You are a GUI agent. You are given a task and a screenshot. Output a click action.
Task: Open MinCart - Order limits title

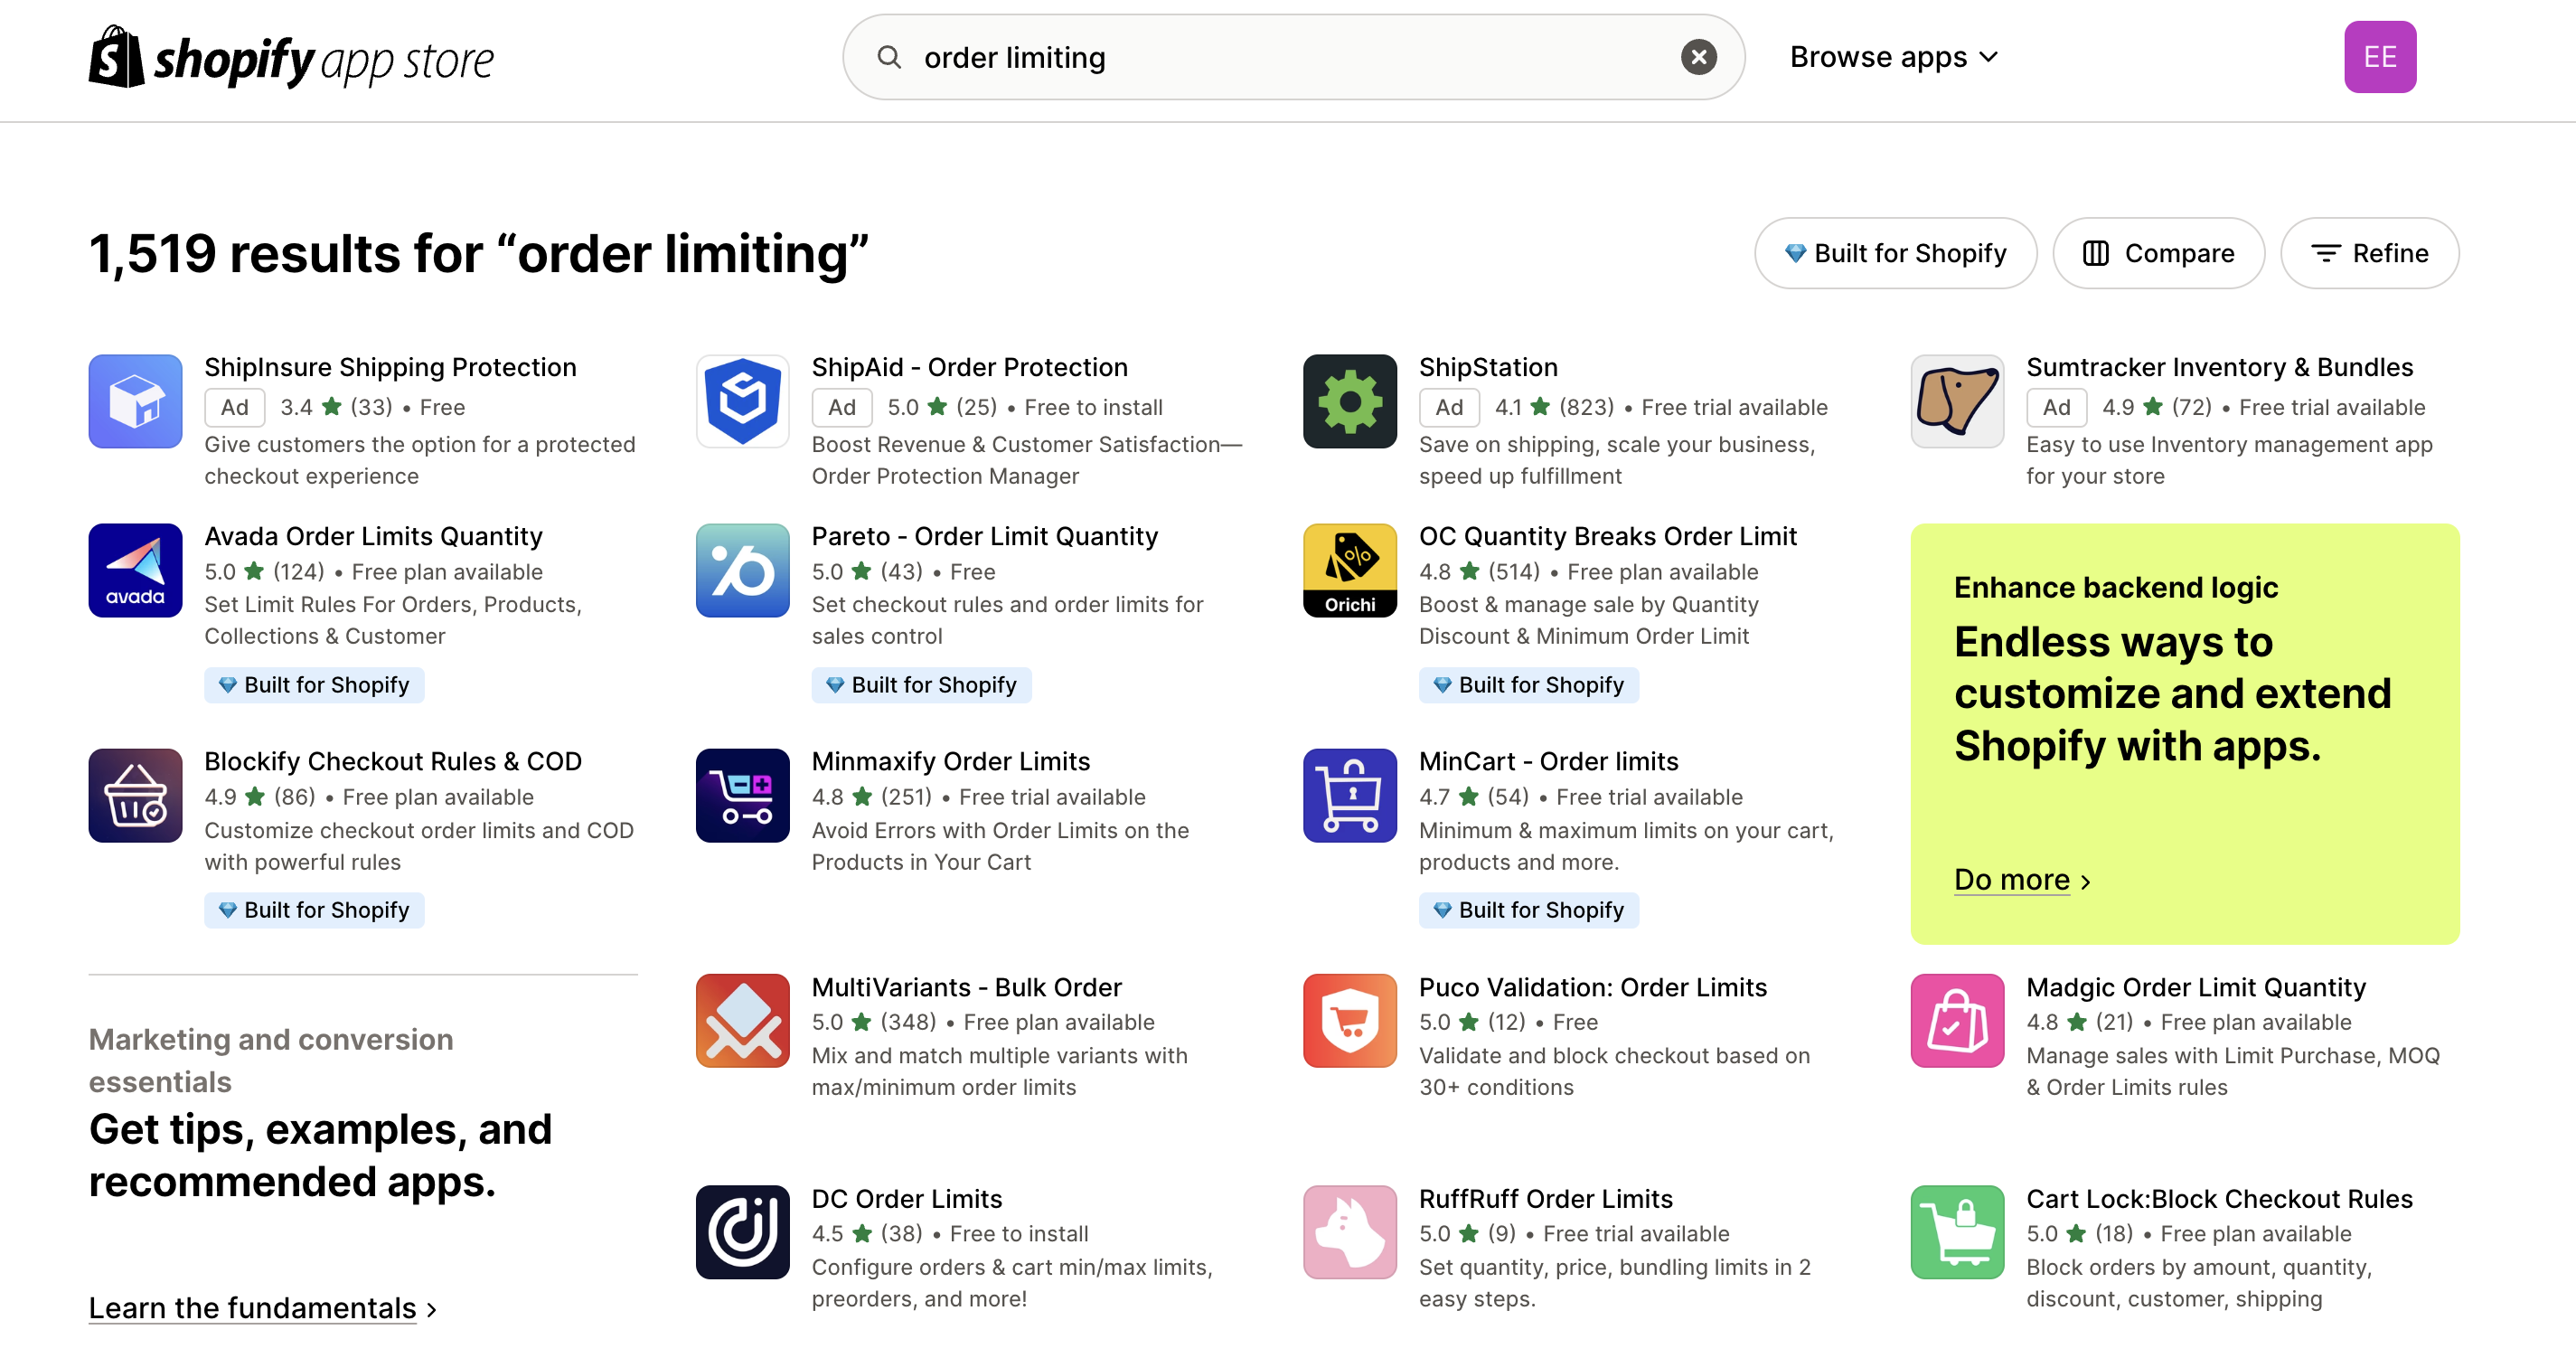click(x=1548, y=761)
